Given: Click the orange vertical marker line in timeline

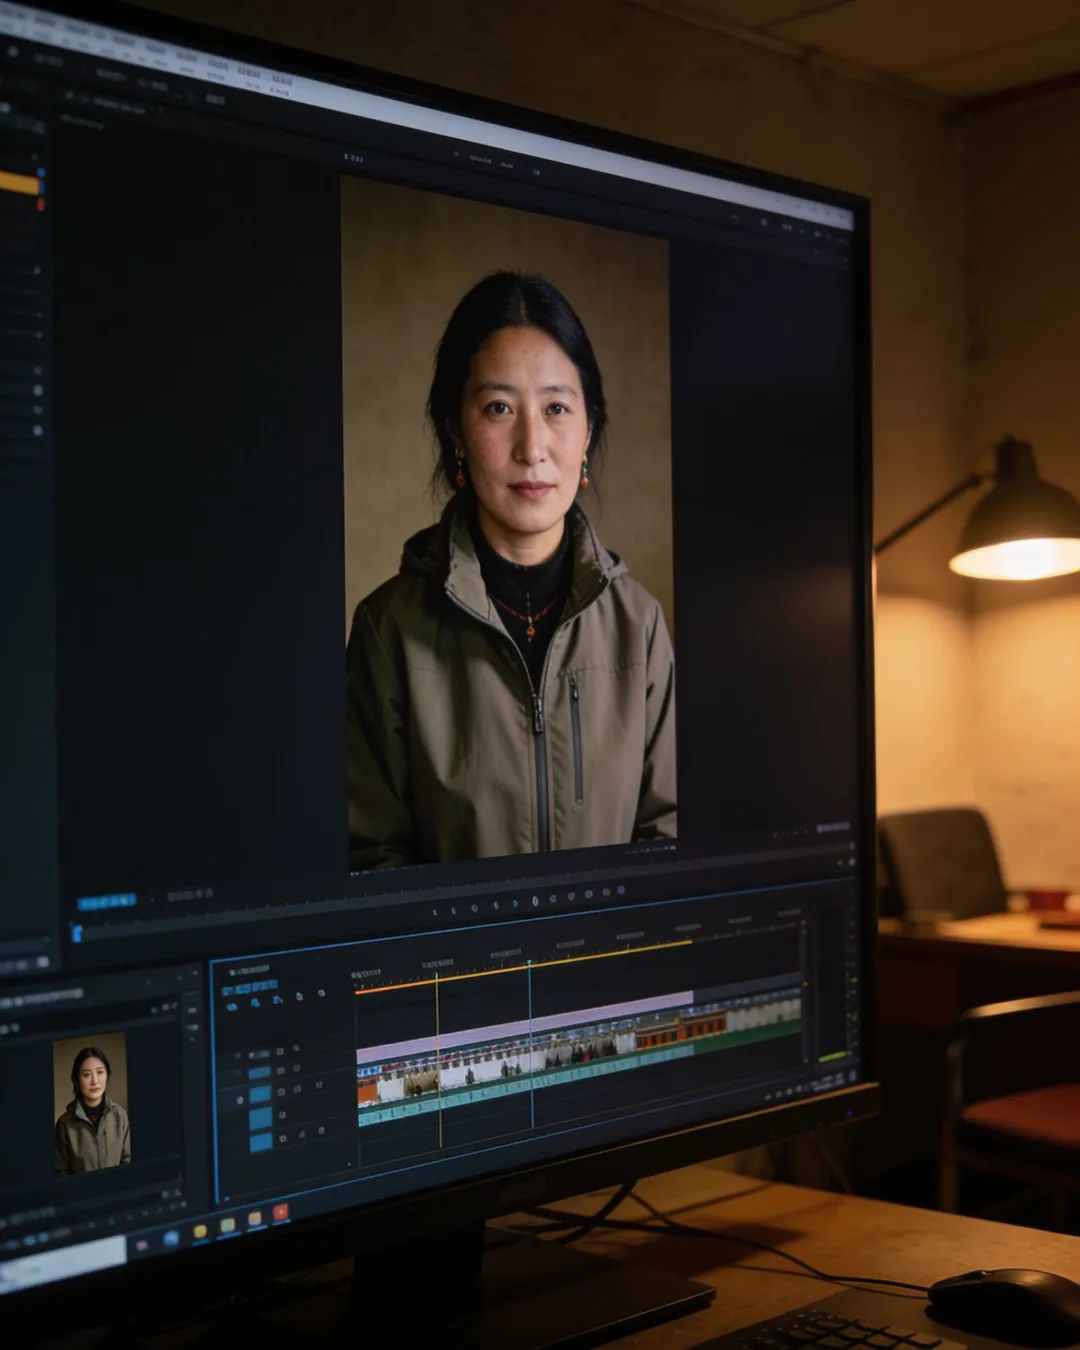Looking at the screenshot, I should pyautogui.click(x=438, y=1060).
